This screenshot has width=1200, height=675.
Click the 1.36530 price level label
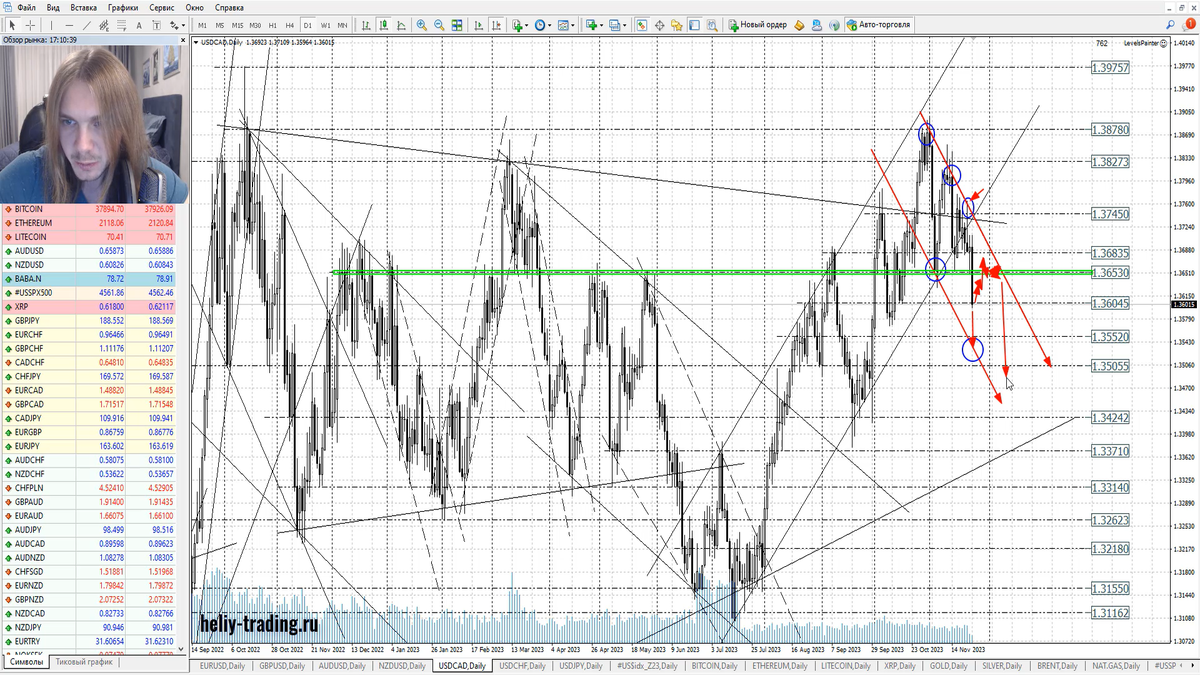click(1111, 273)
